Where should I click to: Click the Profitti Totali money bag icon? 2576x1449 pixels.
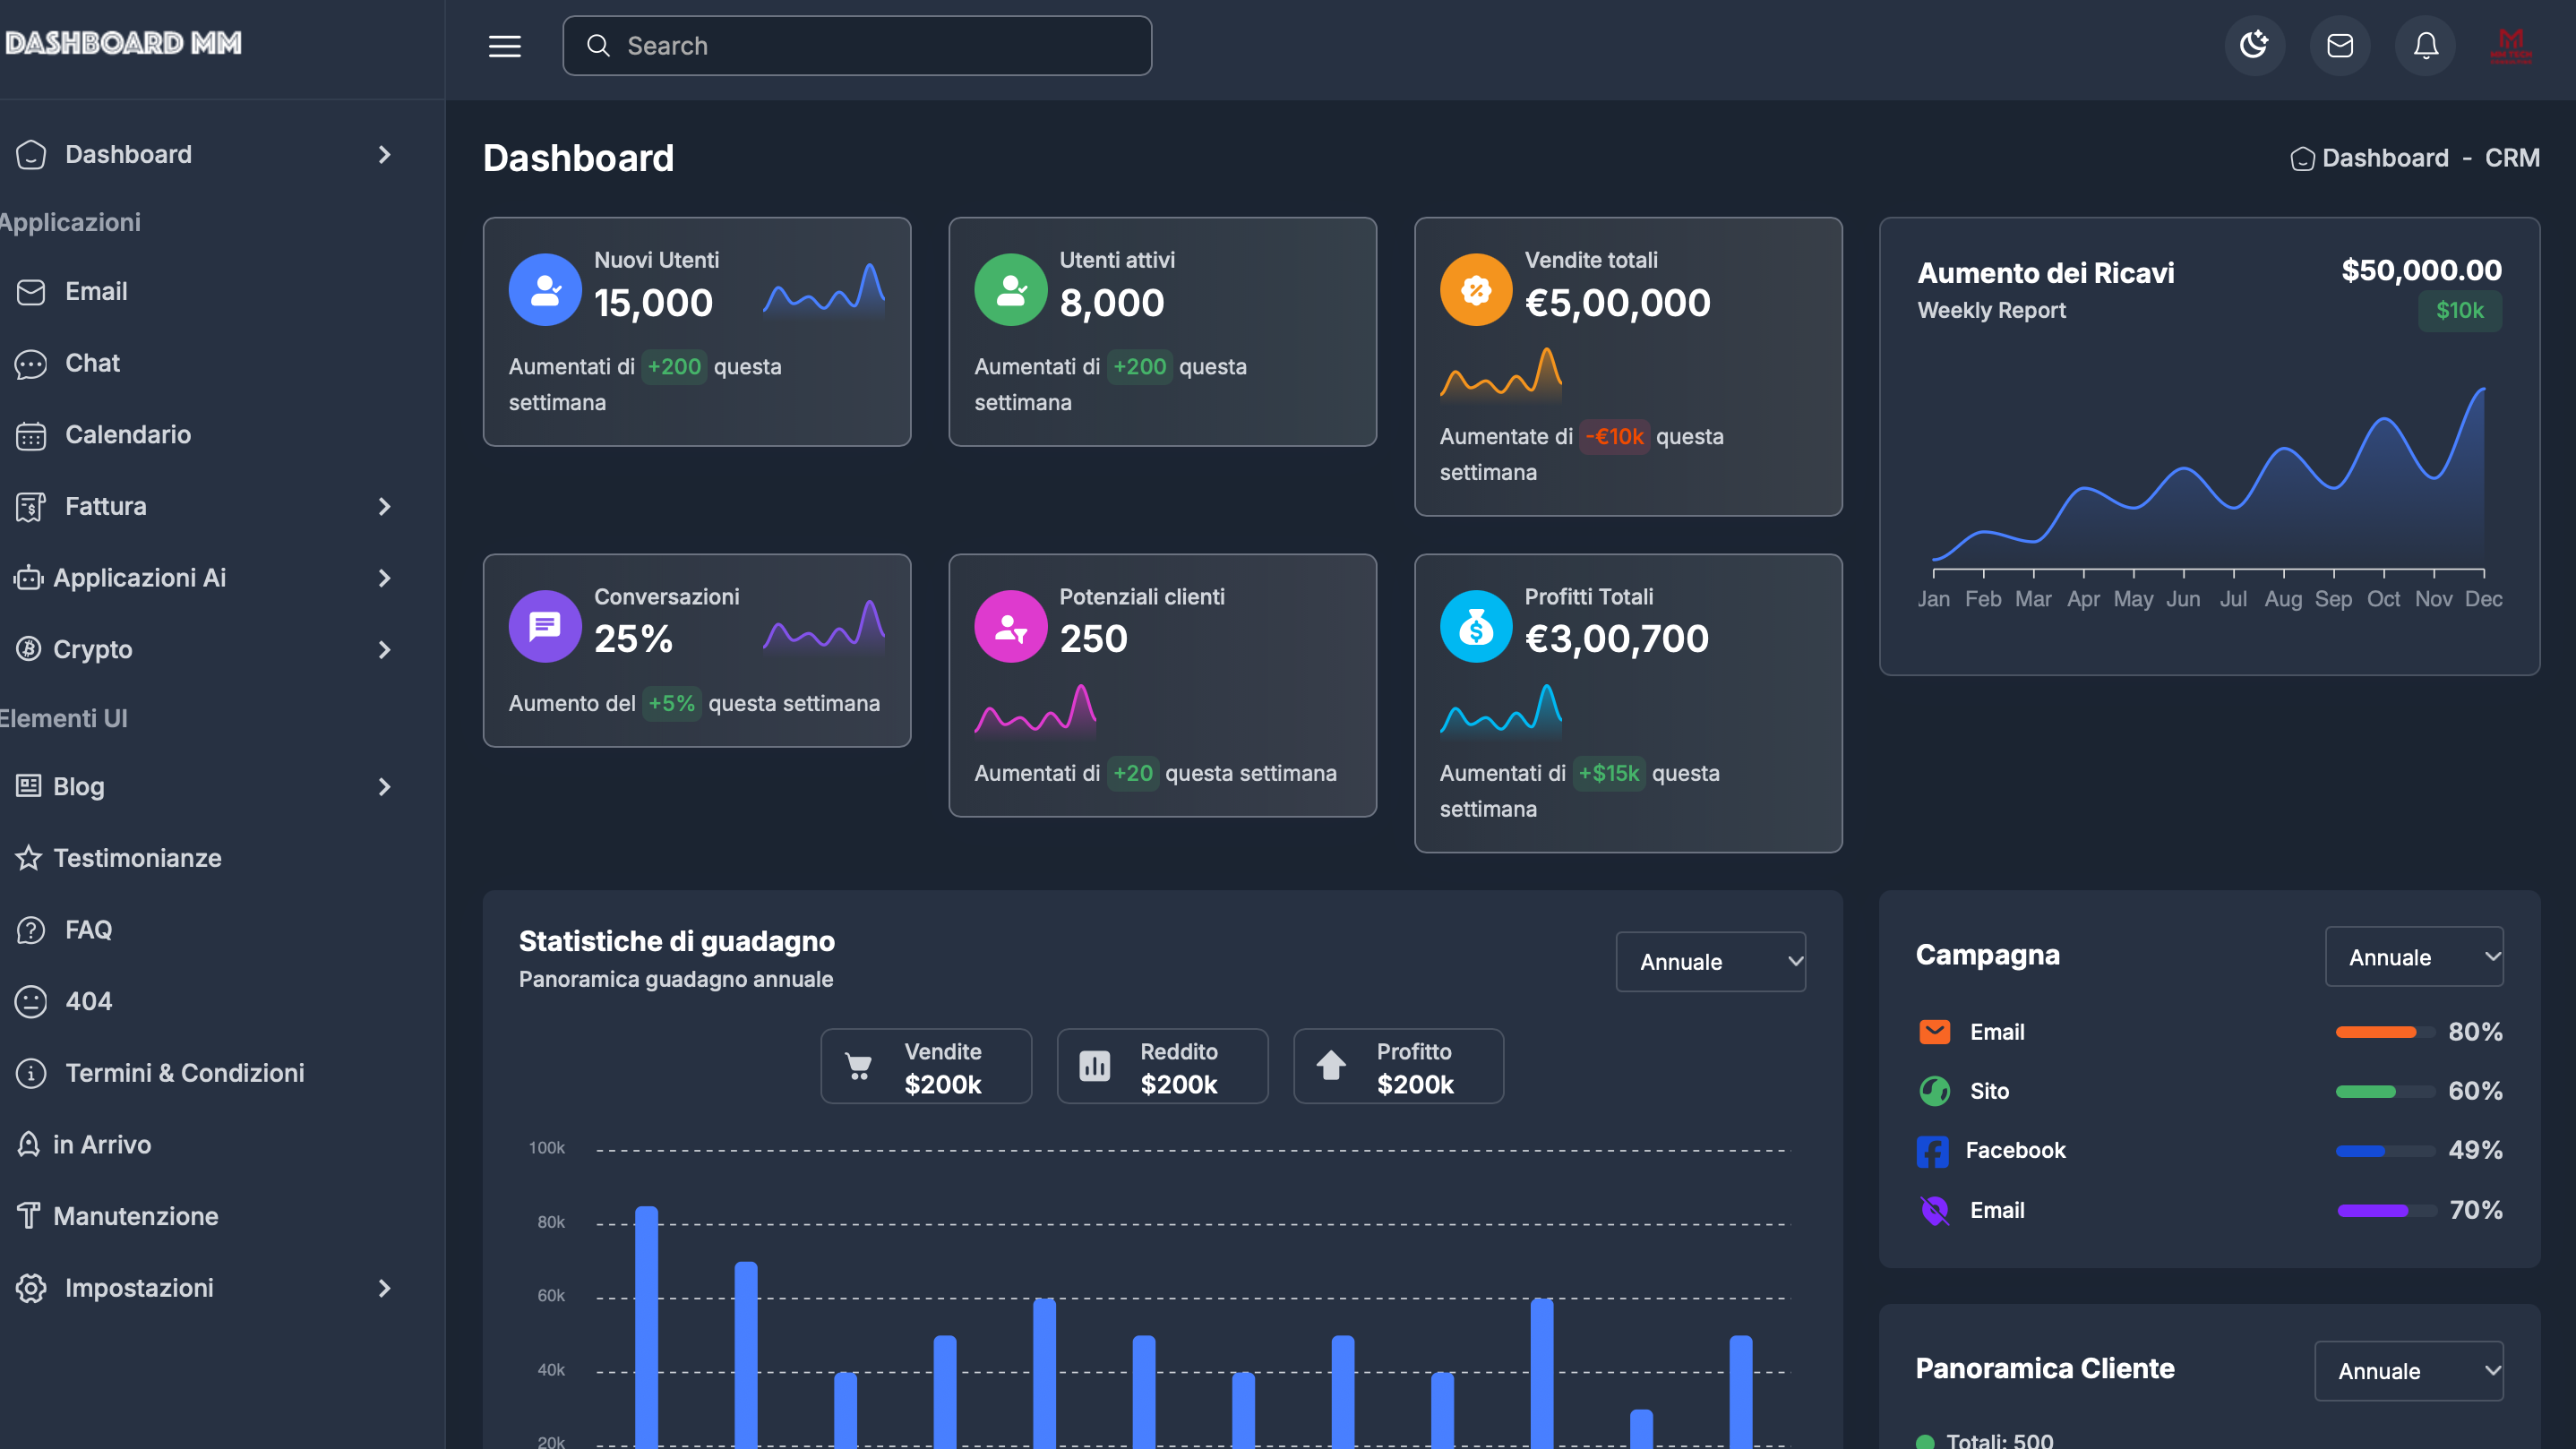[1475, 627]
